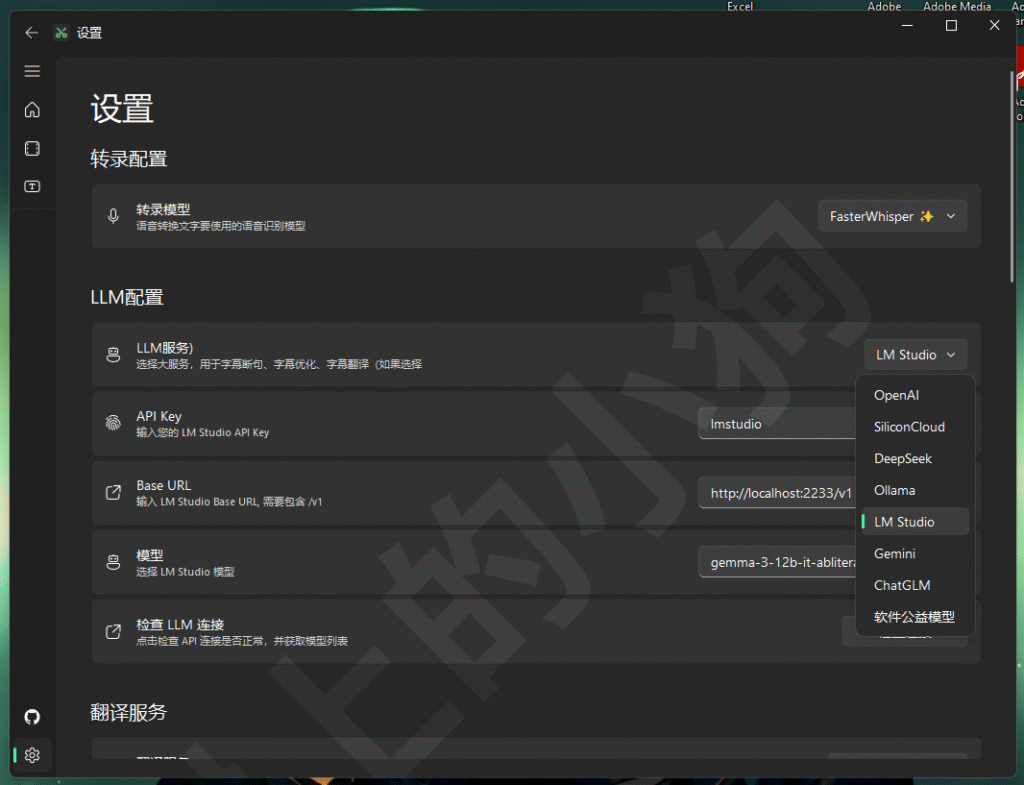Open the Settings gear icon in the sidebar

tap(32, 756)
